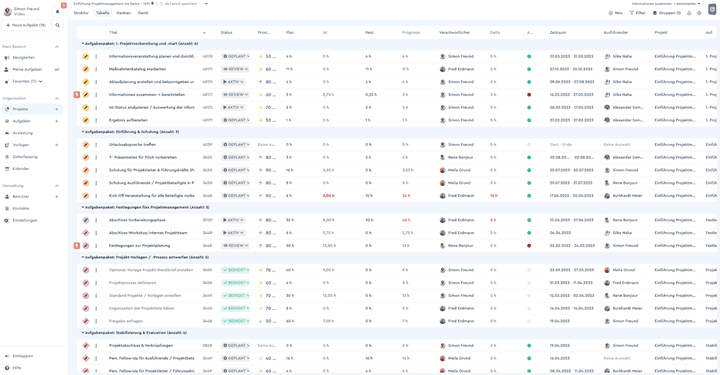Click the red flag marker beside Festlegungen zur Projektplanung

click(x=77, y=246)
